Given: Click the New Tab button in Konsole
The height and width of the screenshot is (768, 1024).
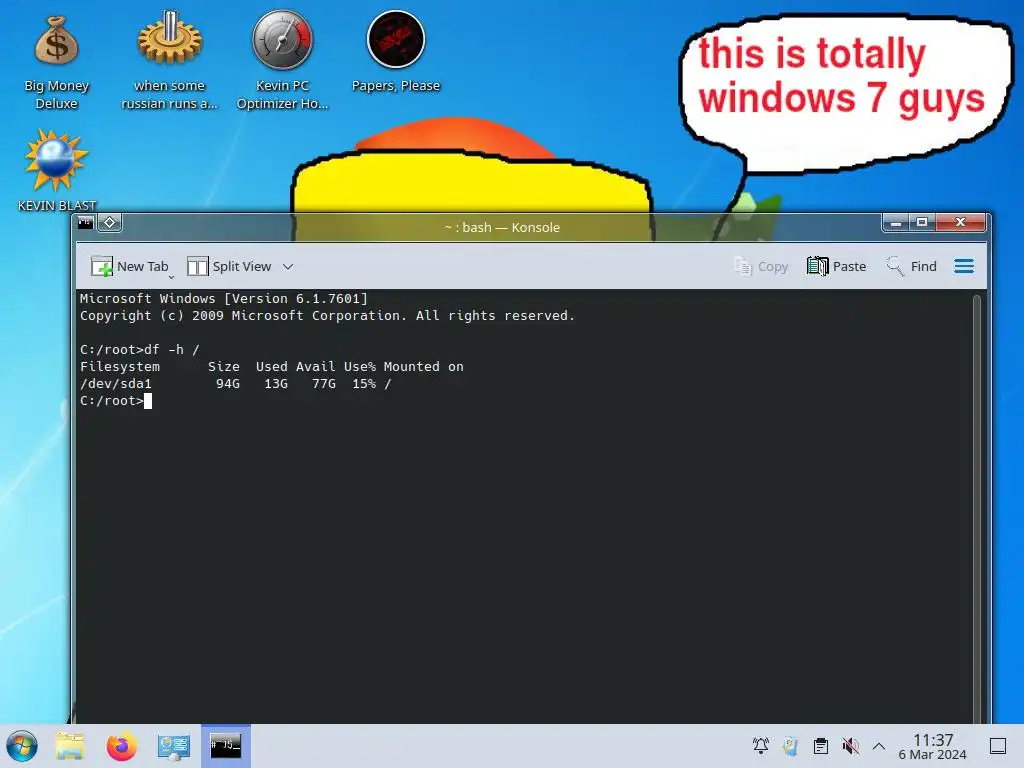Looking at the screenshot, I should (129, 266).
